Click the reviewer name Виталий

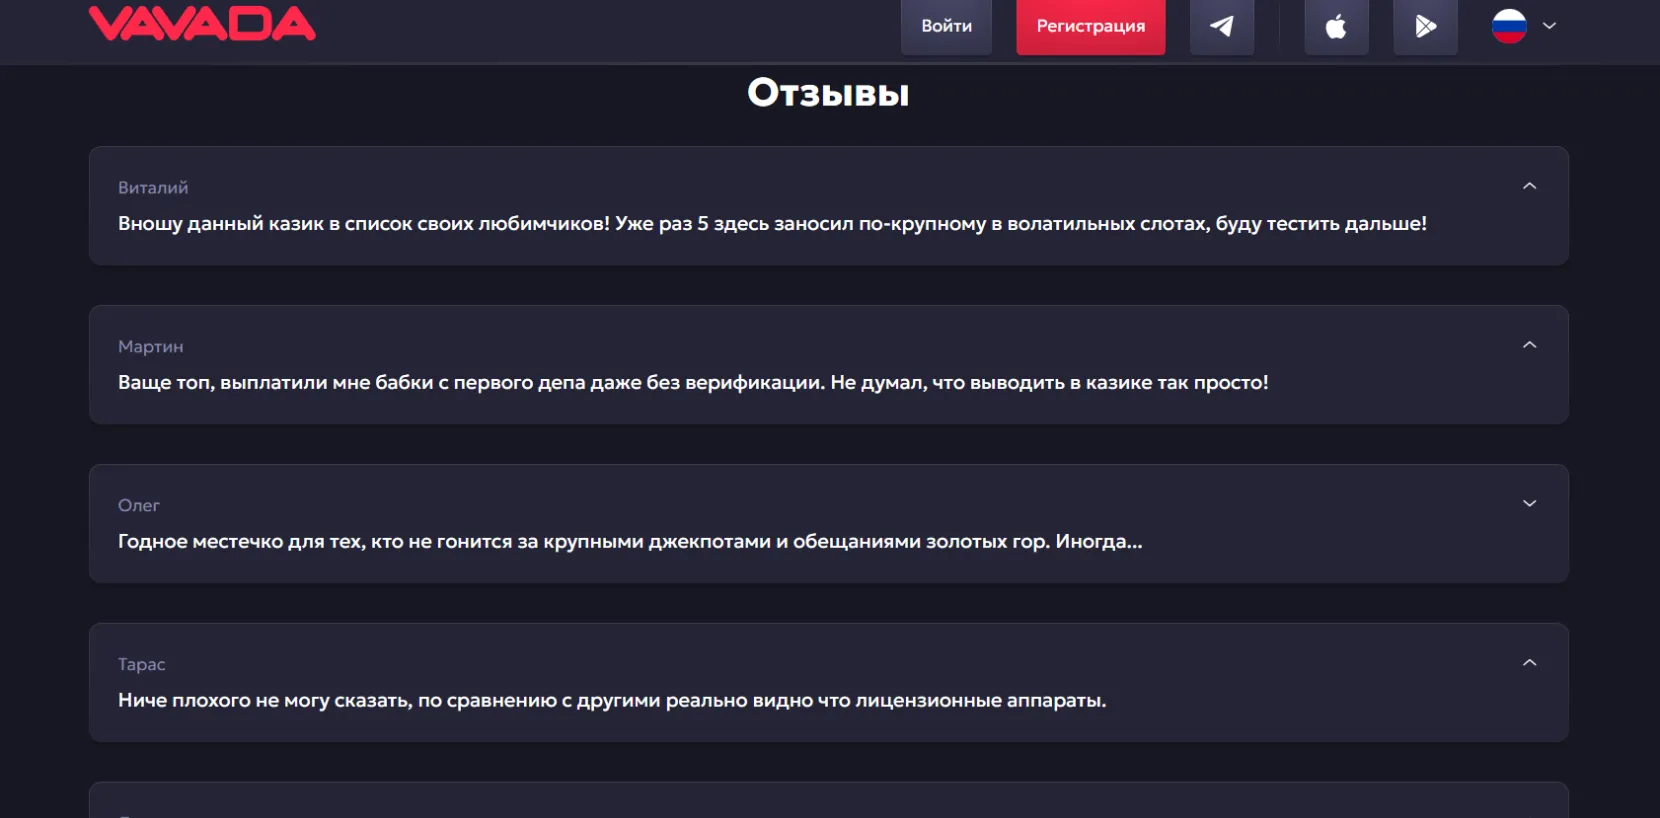pyautogui.click(x=153, y=188)
